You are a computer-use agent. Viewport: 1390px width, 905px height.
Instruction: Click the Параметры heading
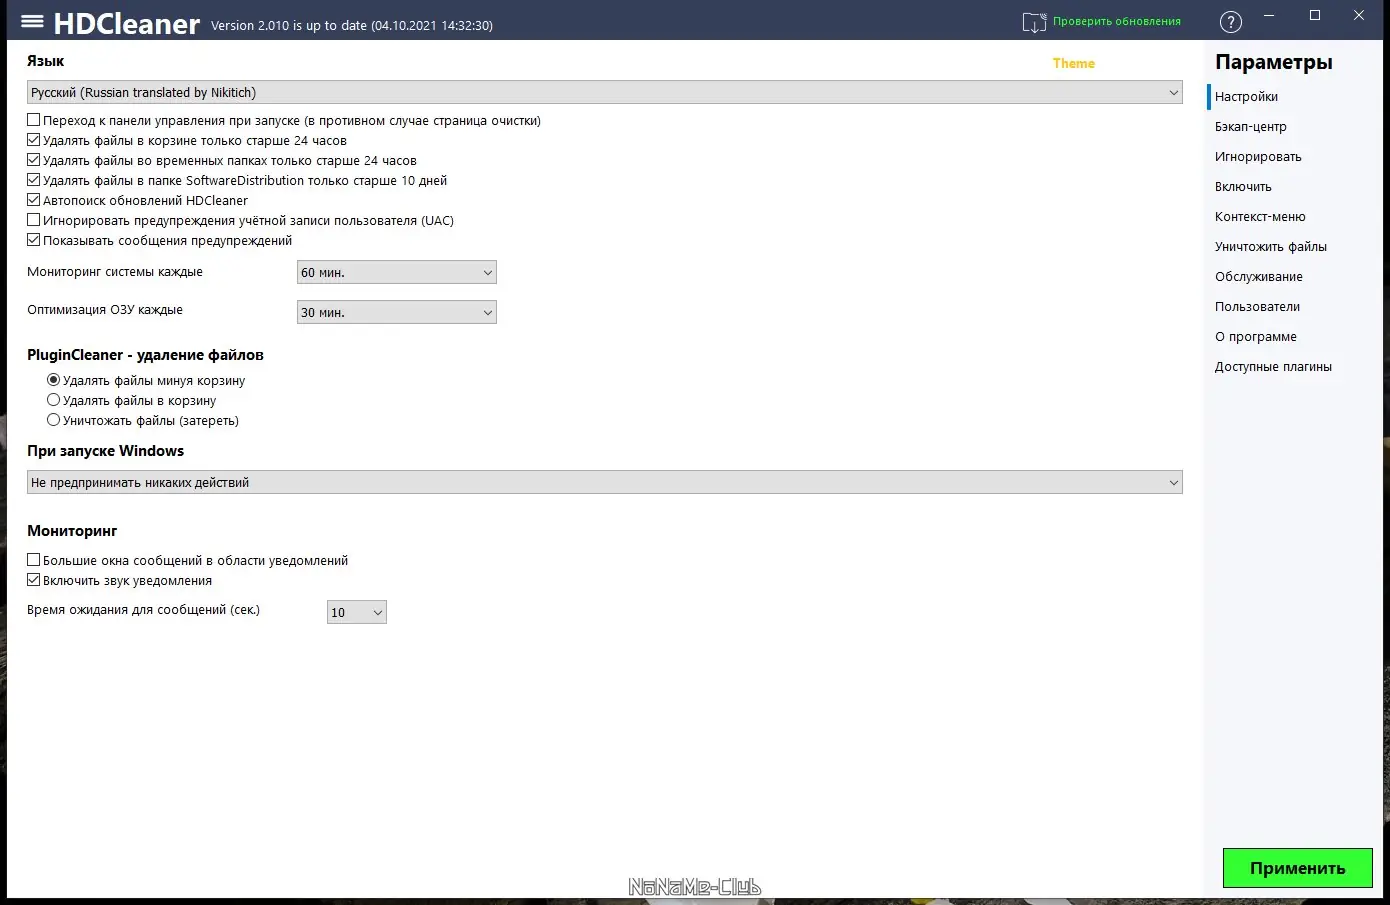pos(1274,62)
